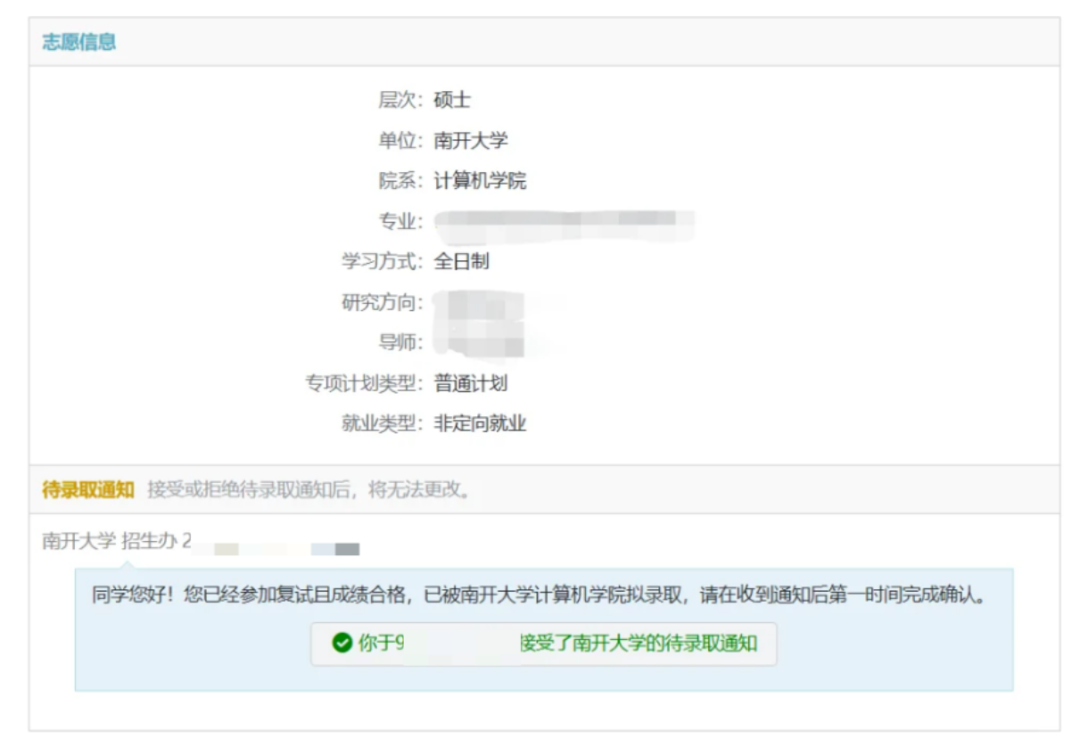Image resolution: width=1080 pixels, height=746 pixels.
Task: Click the 院系 field label
Action: 401,180
